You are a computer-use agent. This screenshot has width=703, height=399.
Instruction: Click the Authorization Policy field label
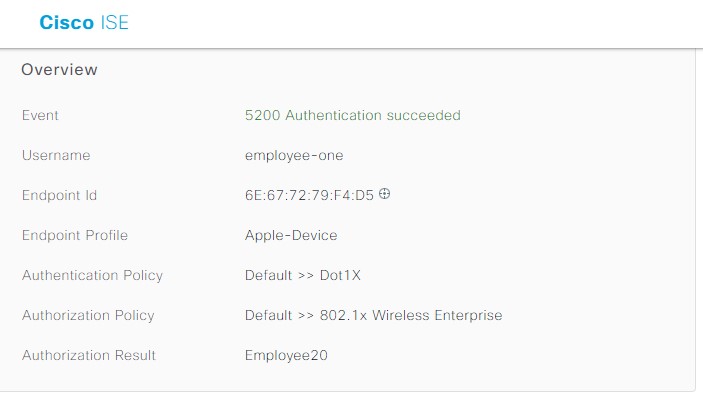(x=88, y=316)
